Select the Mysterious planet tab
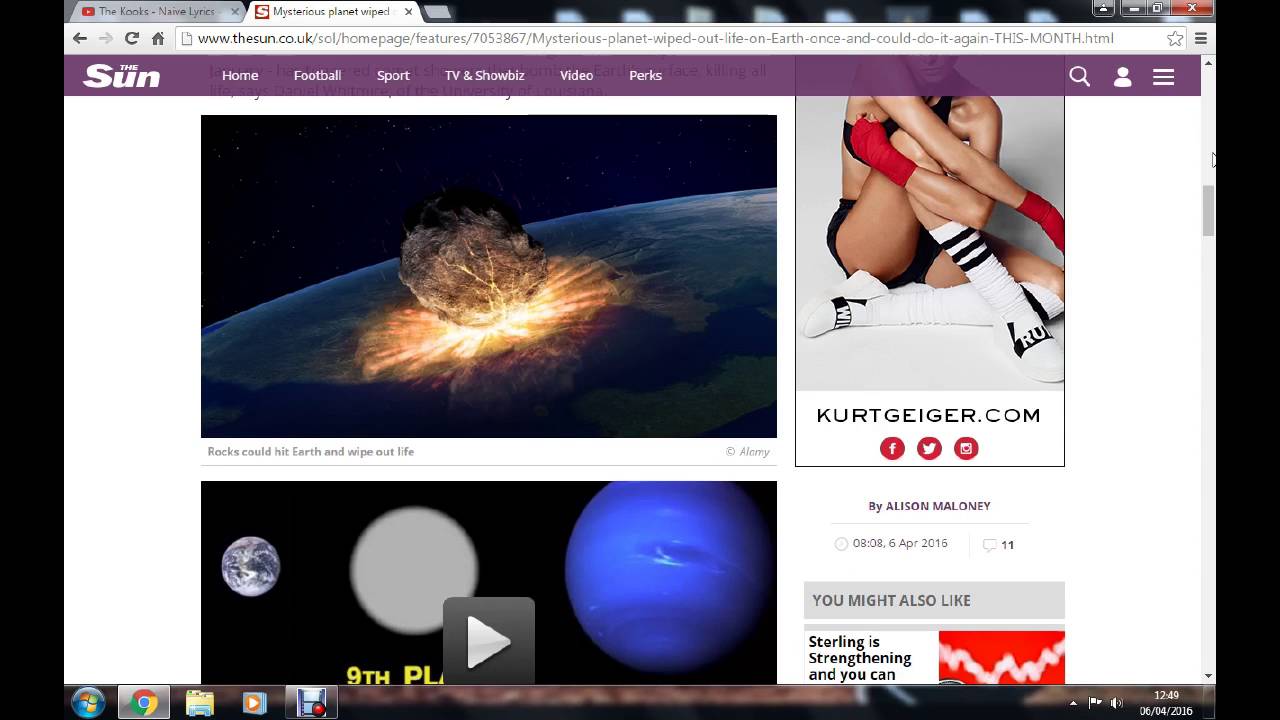This screenshot has height=720, width=1280. click(x=331, y=12)
